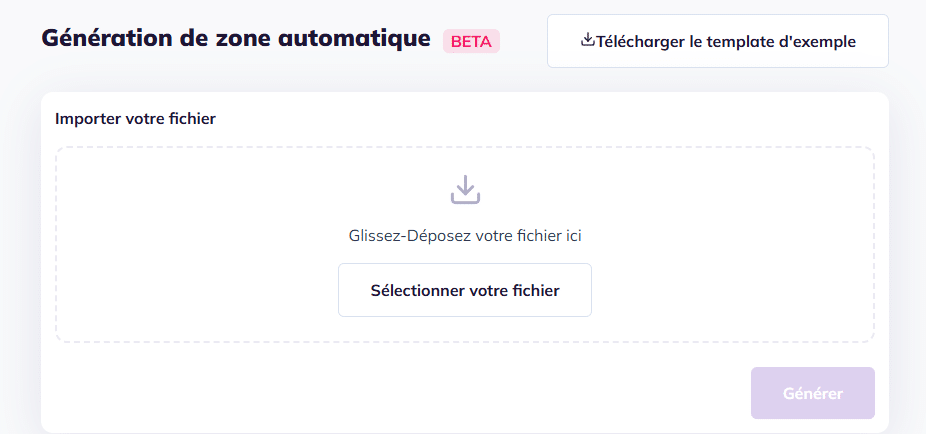
Task: Click the Importer votre fichier label
Action: pyautogui.click(x=135, y=118)
